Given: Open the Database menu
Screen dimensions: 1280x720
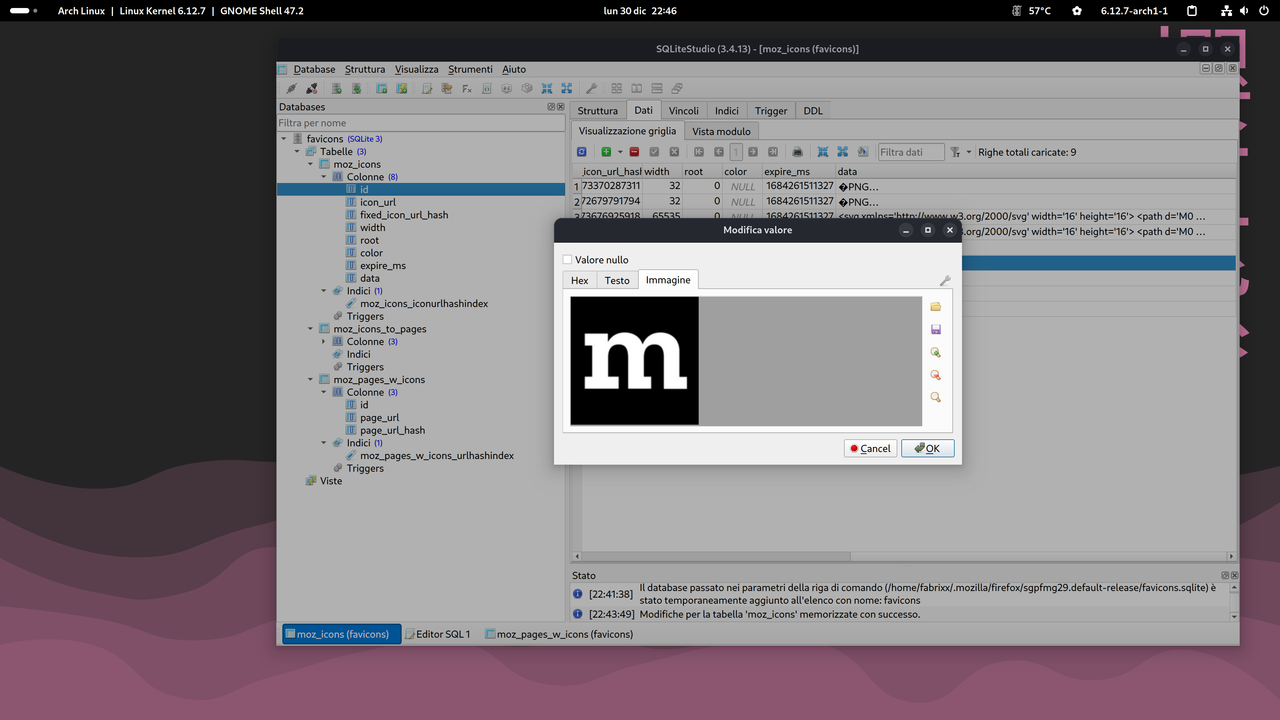Looking at the screenshot, I should coord(314,69).
